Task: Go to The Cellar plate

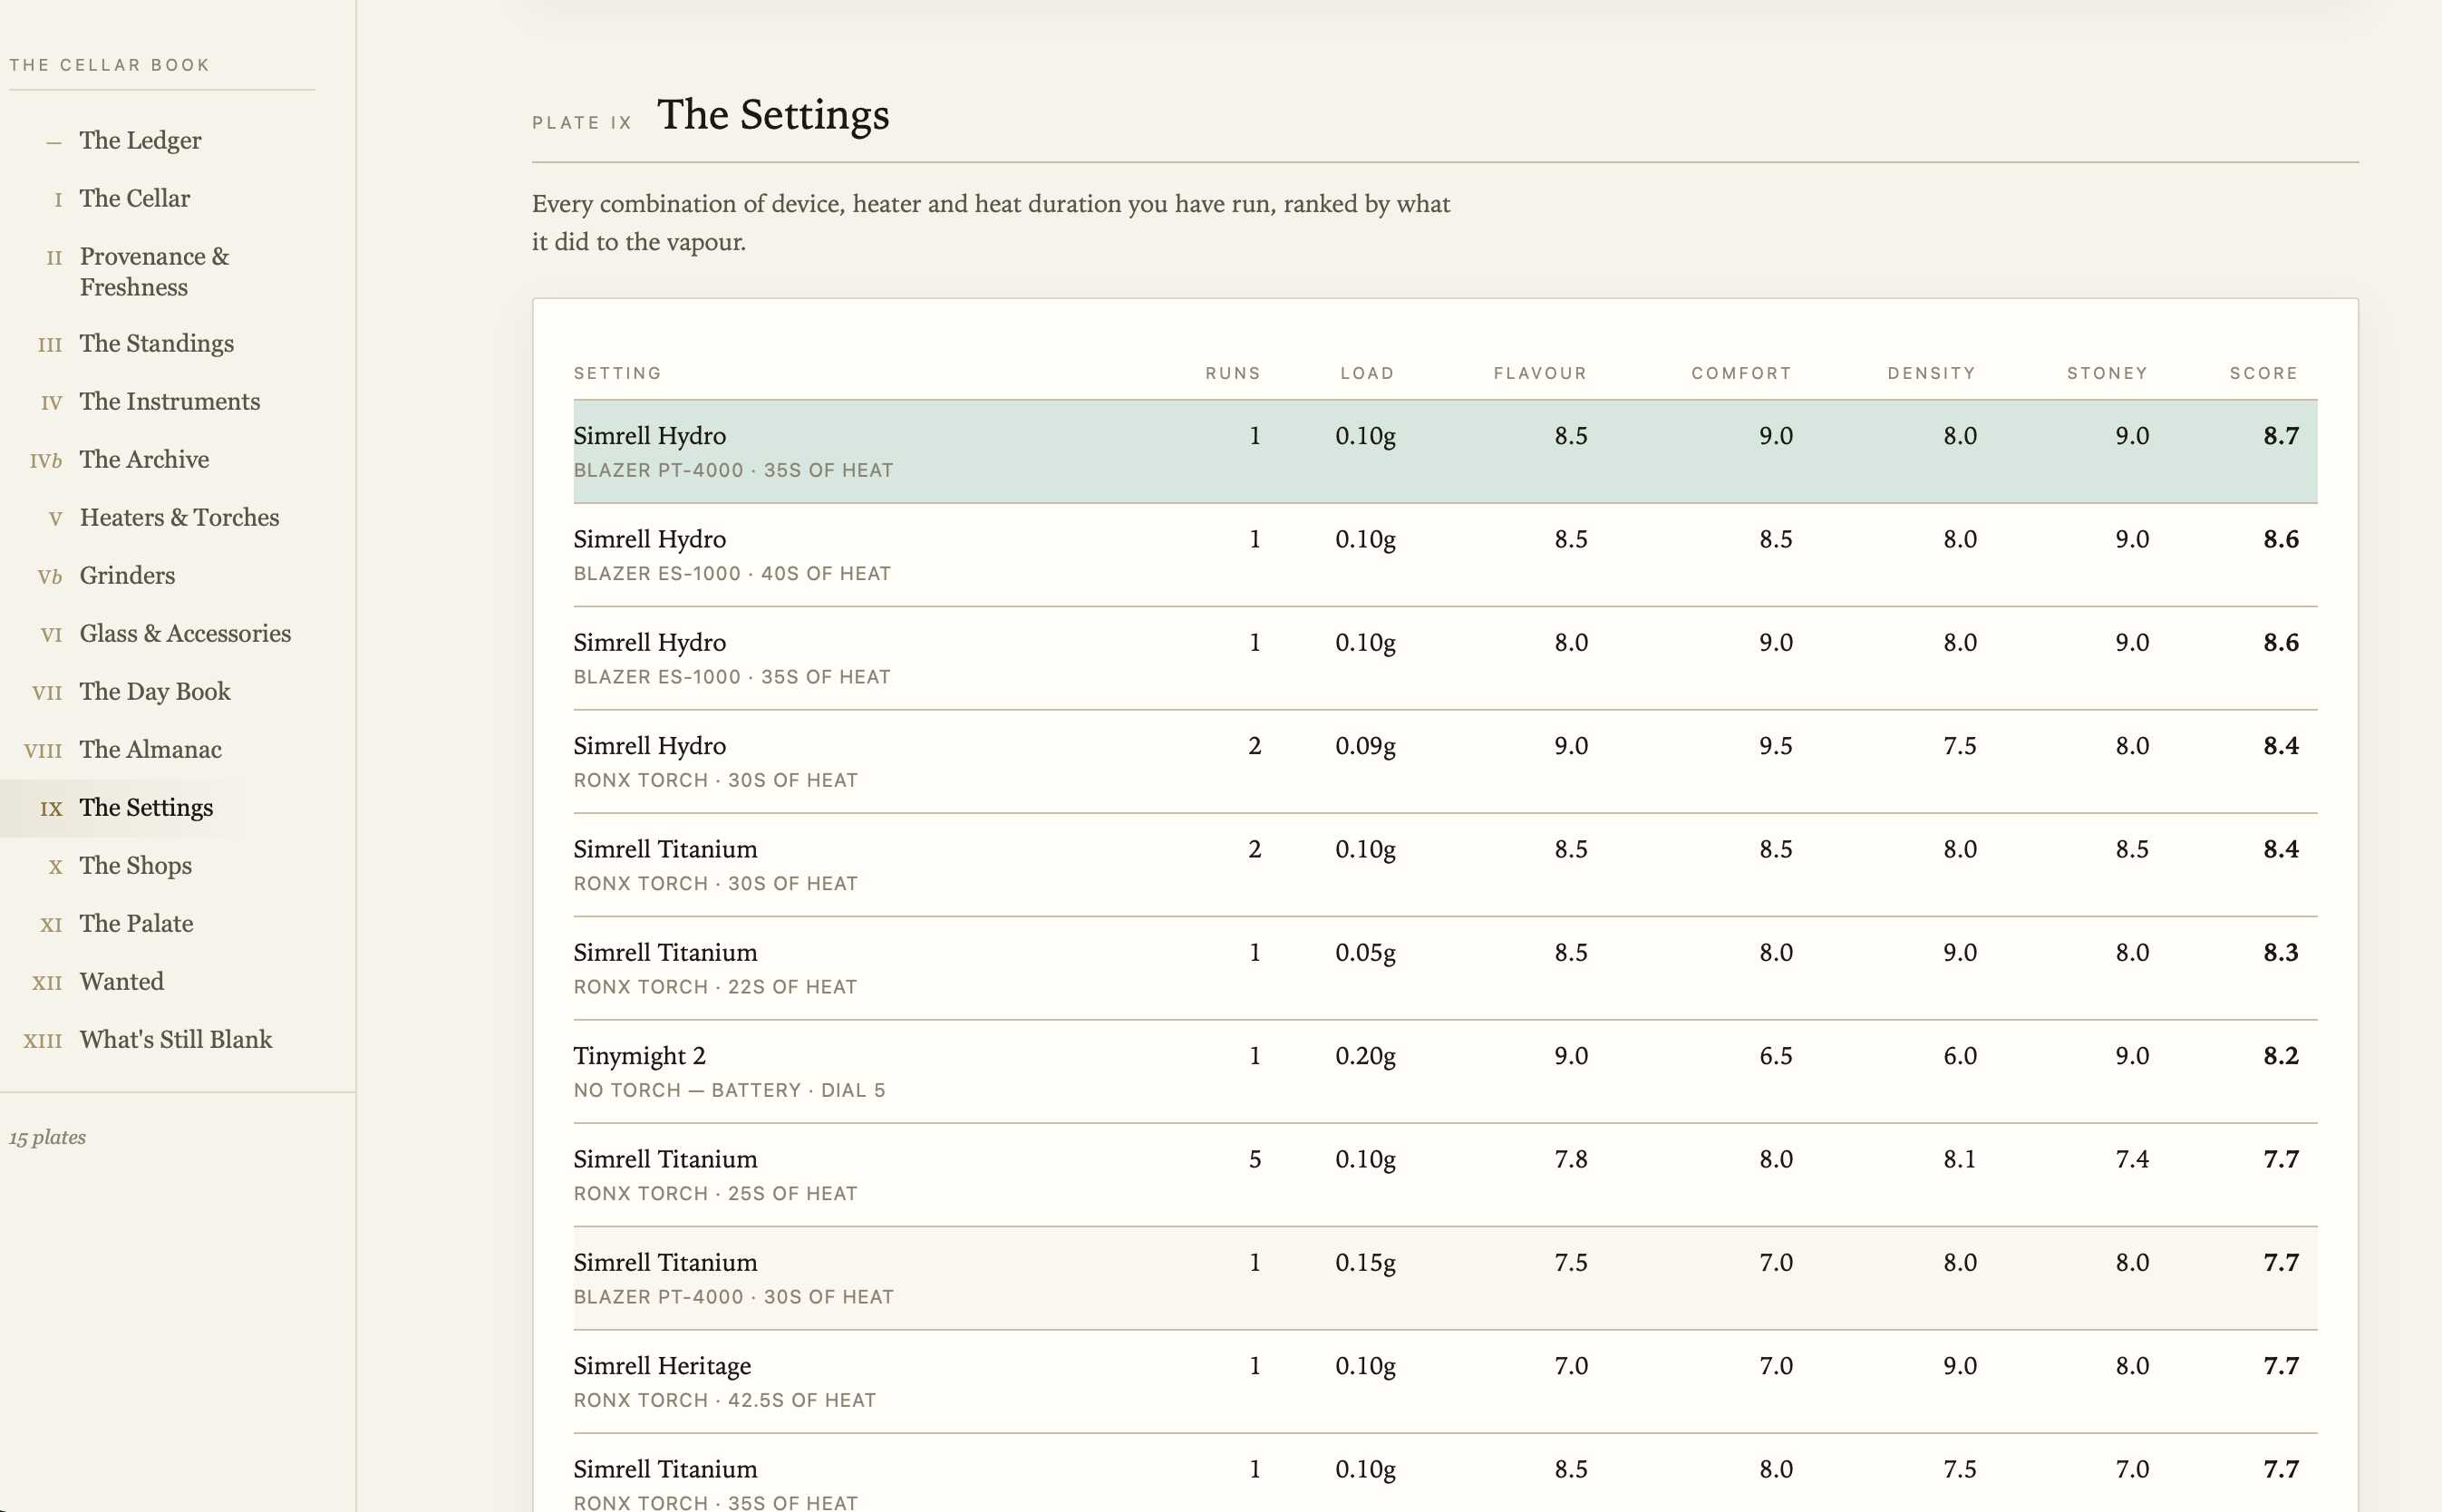Action: 134,198
